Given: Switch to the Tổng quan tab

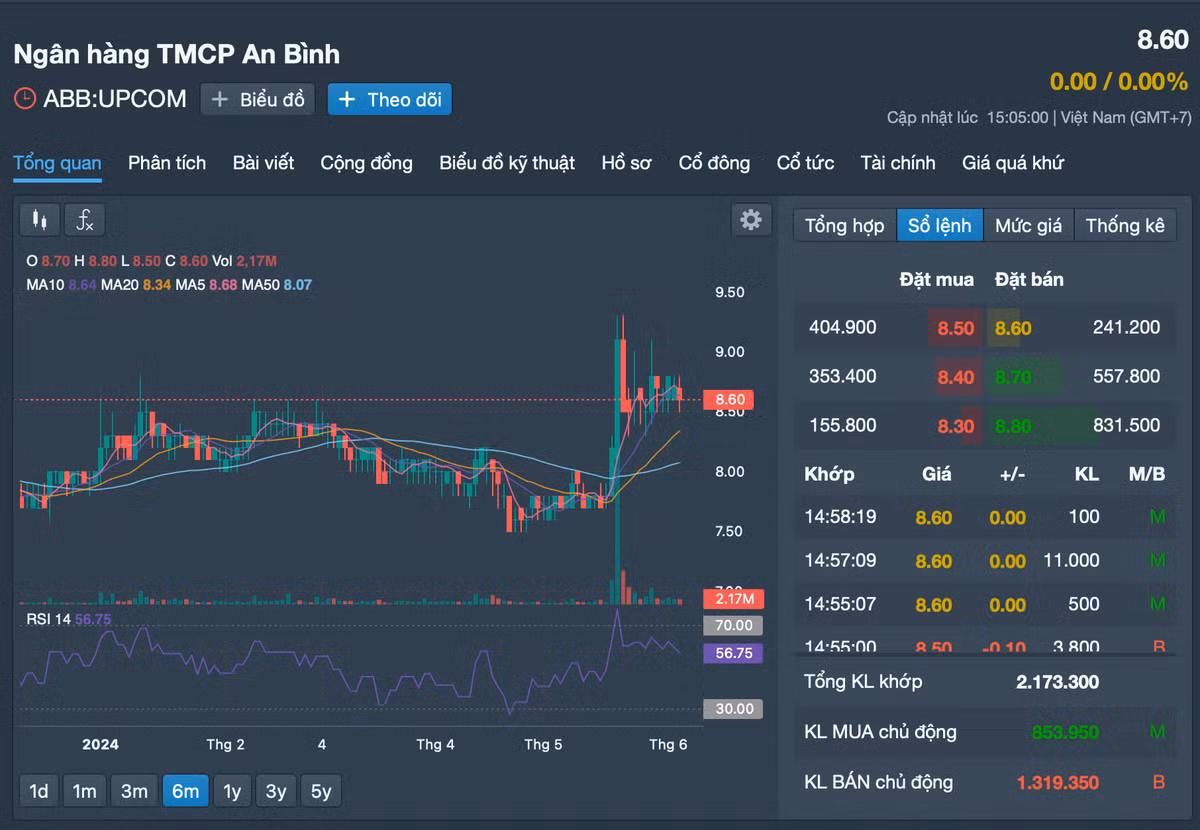Looking at the screenshot, I should 57,163.
